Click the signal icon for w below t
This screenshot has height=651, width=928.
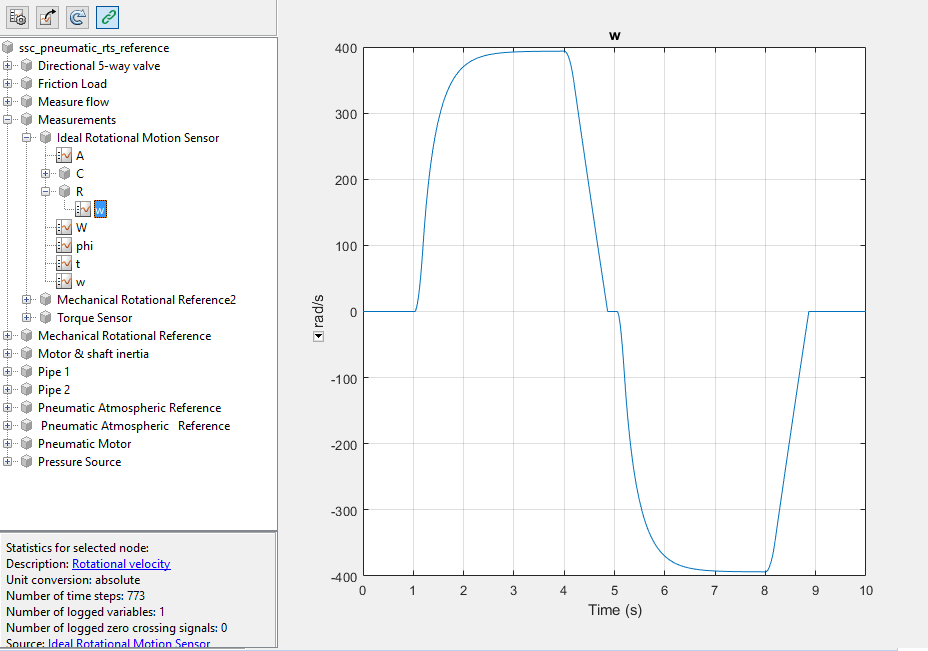[x=64, y=282]
